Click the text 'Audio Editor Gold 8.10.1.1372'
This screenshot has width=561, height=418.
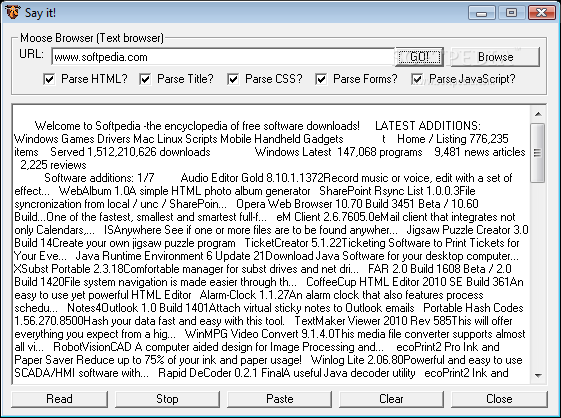point(252,178)
